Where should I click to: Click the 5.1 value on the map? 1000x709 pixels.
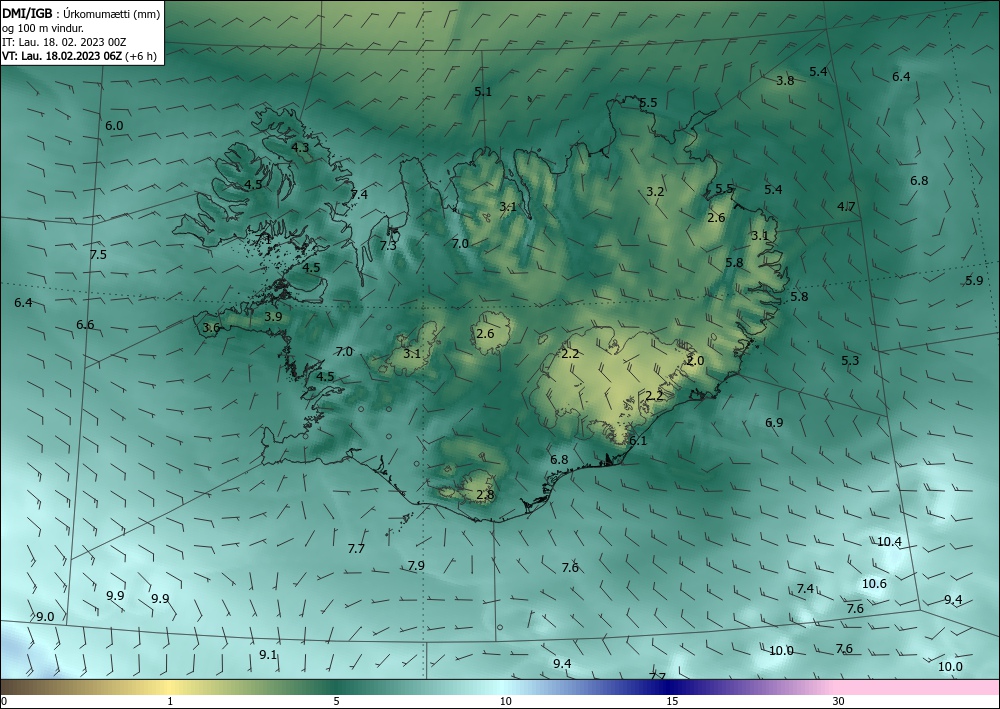coord(483,92)
